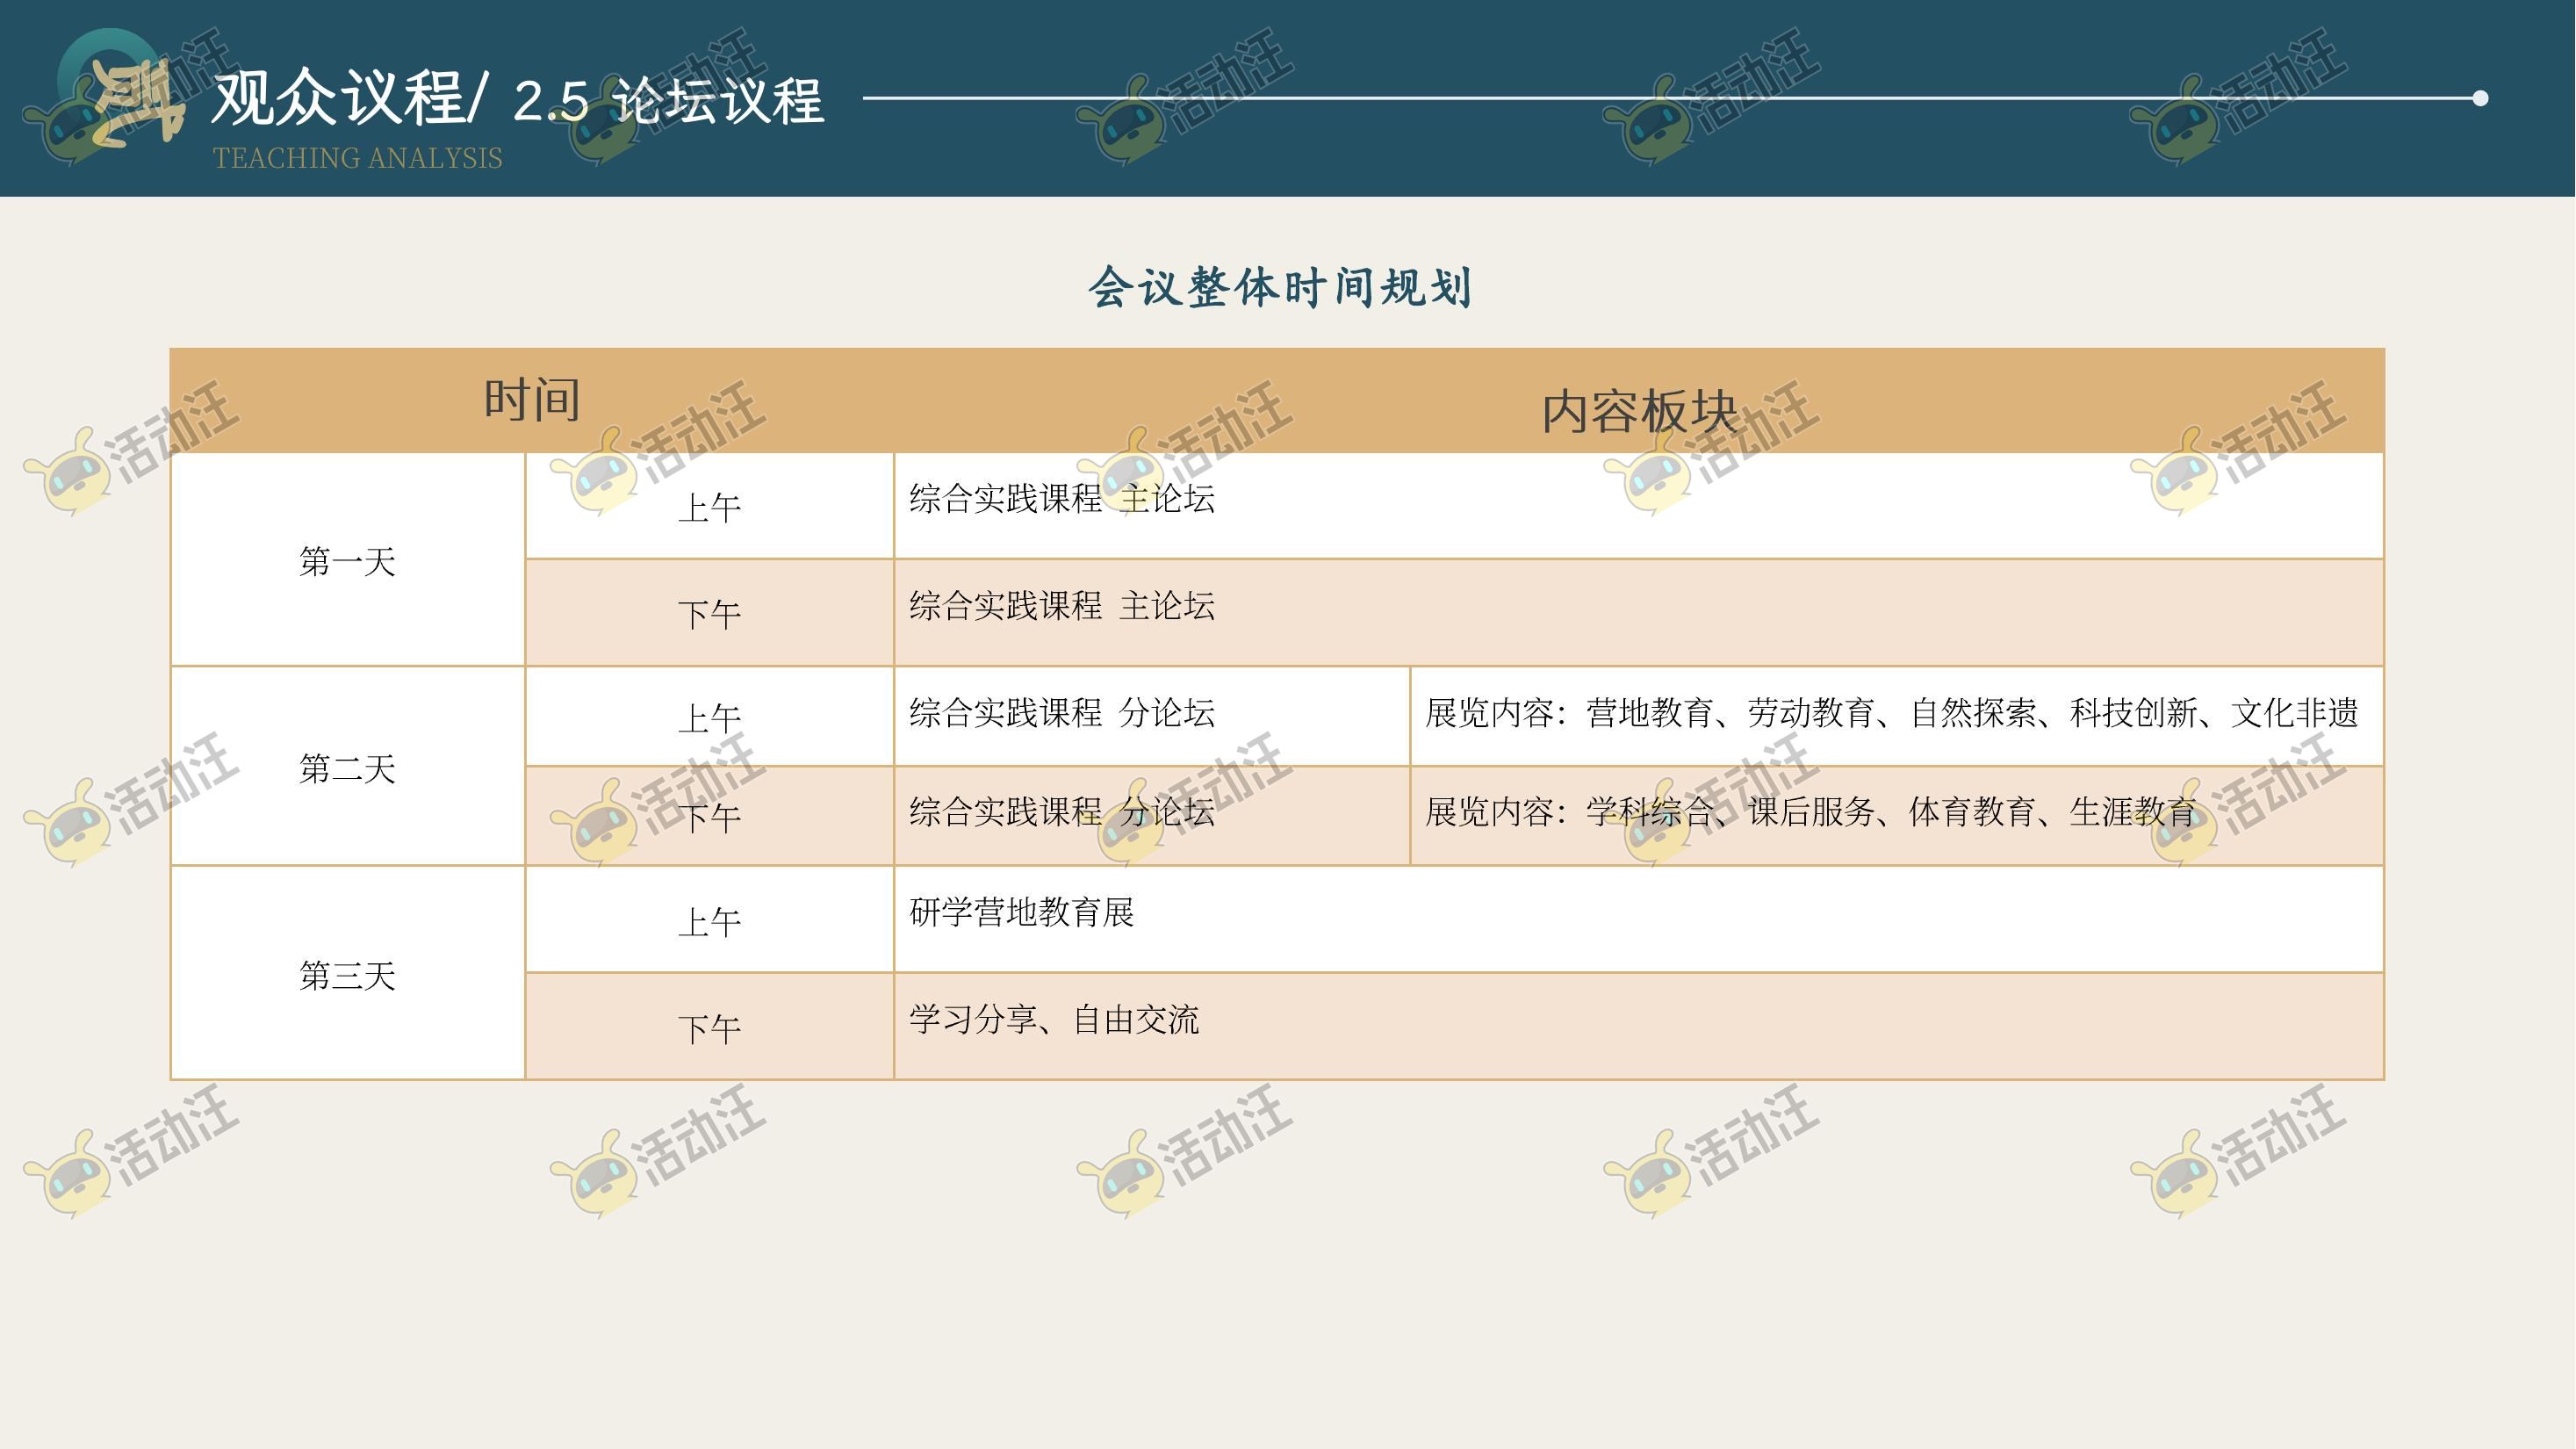Click second-day morning 综合实践课程 分论坛 cell

tap(1062, 713)
